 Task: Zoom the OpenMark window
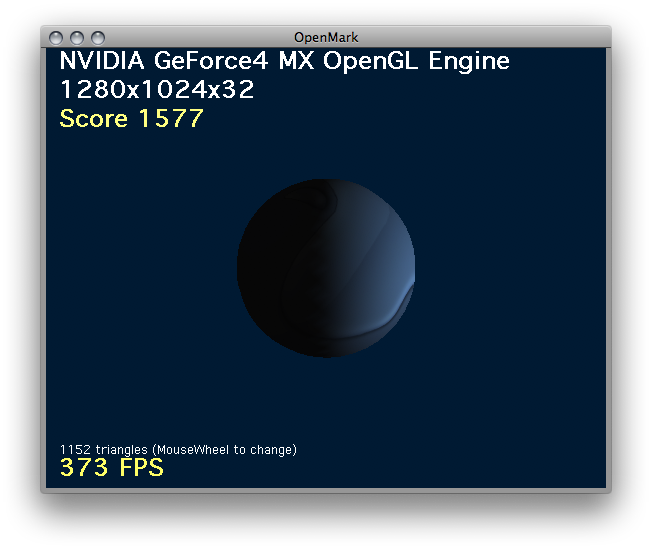click(x=98, y=38)
